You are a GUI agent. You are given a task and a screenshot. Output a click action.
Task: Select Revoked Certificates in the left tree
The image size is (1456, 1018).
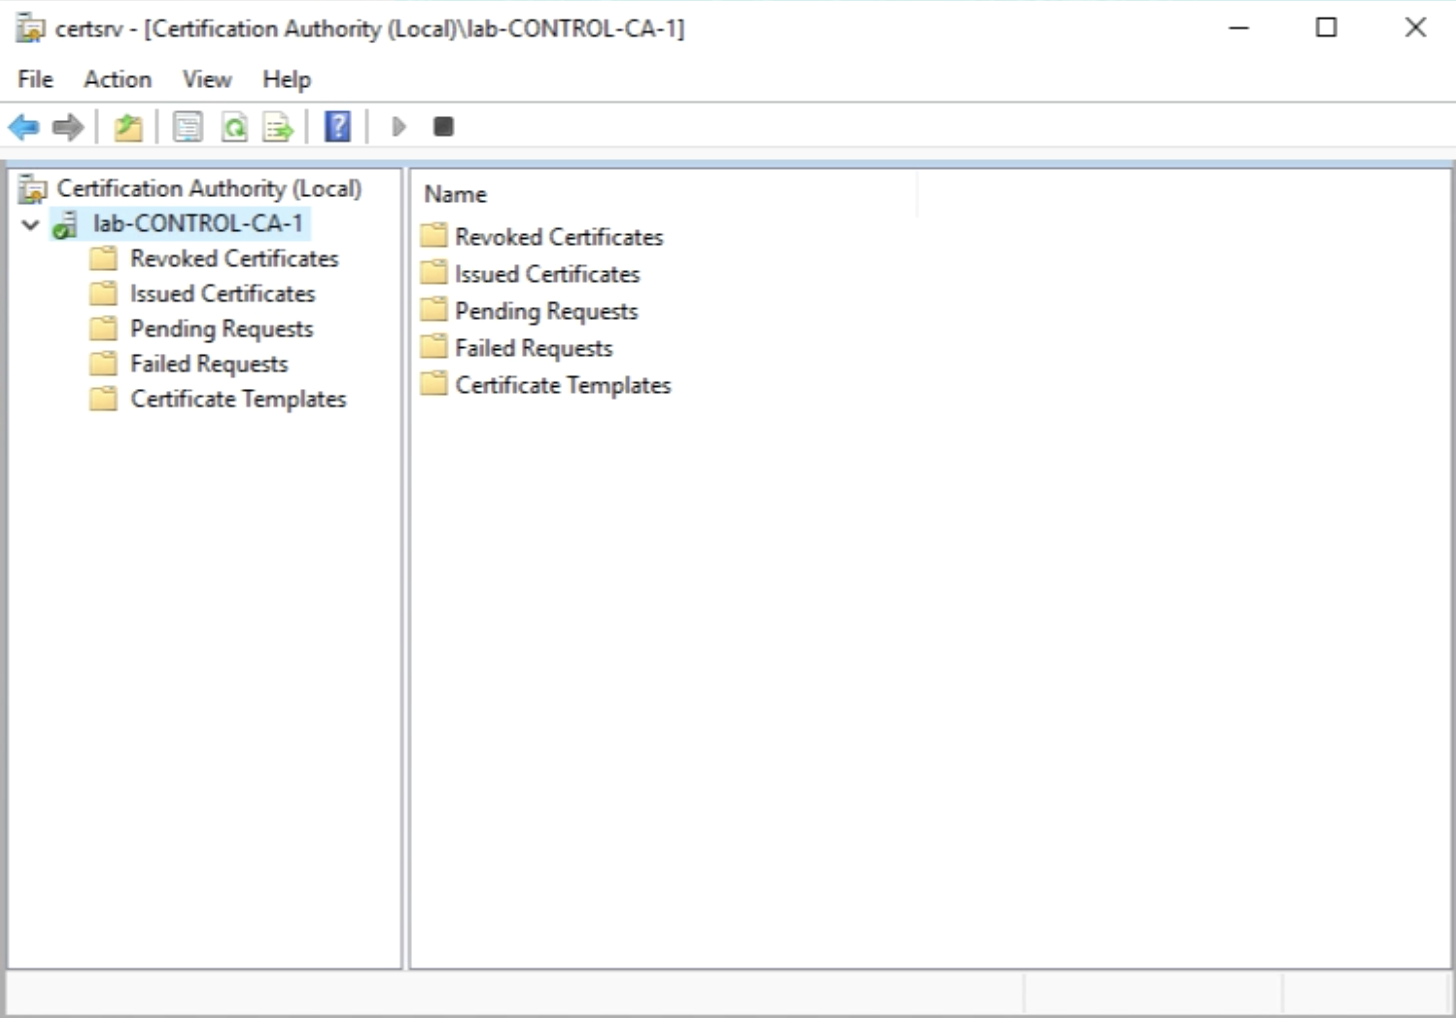coord(234,259)
